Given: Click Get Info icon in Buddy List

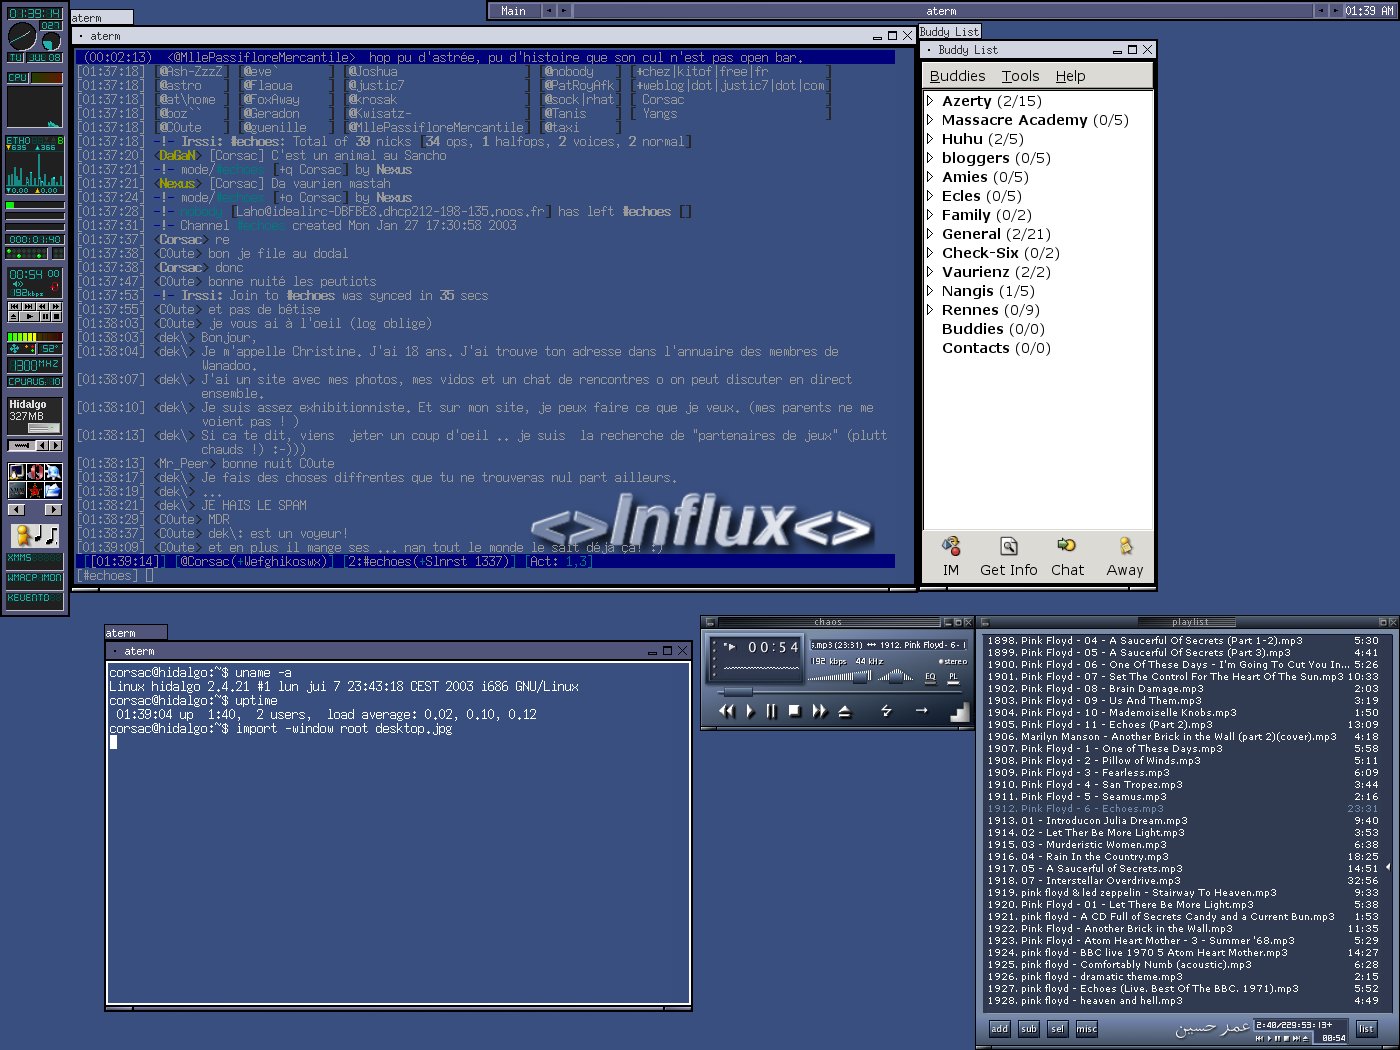Looking at the screenshot, I should pos(1008,556).
